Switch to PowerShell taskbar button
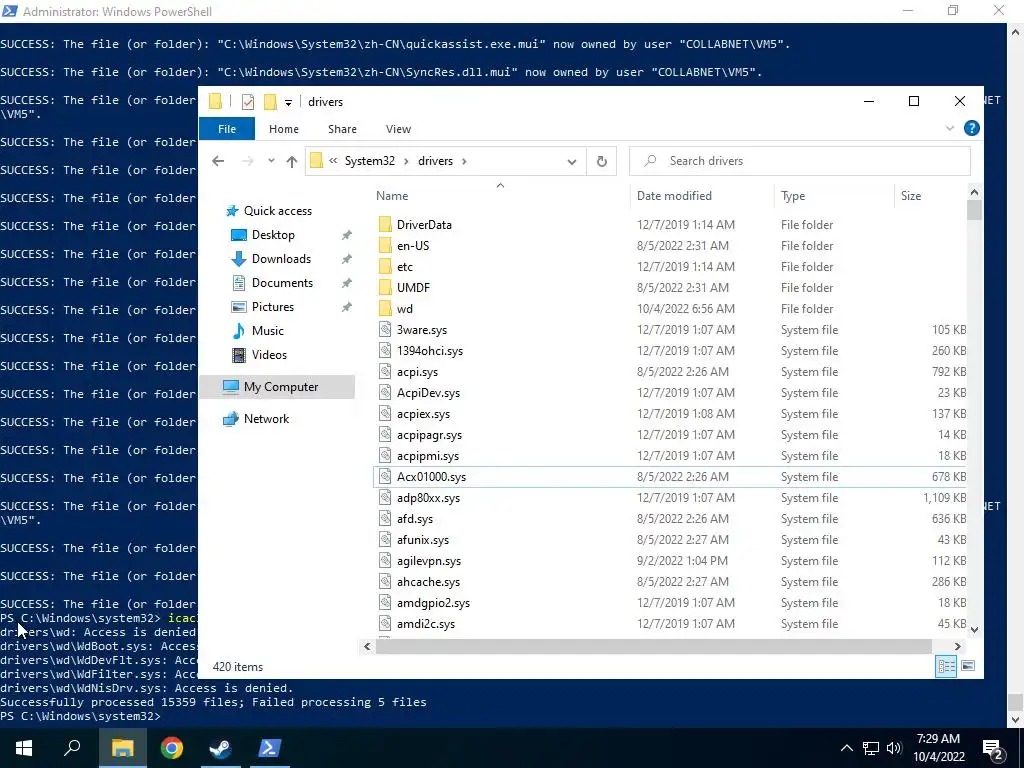Image resolution: width=1024 pixels, height=768 pixels. click(270, 748)
